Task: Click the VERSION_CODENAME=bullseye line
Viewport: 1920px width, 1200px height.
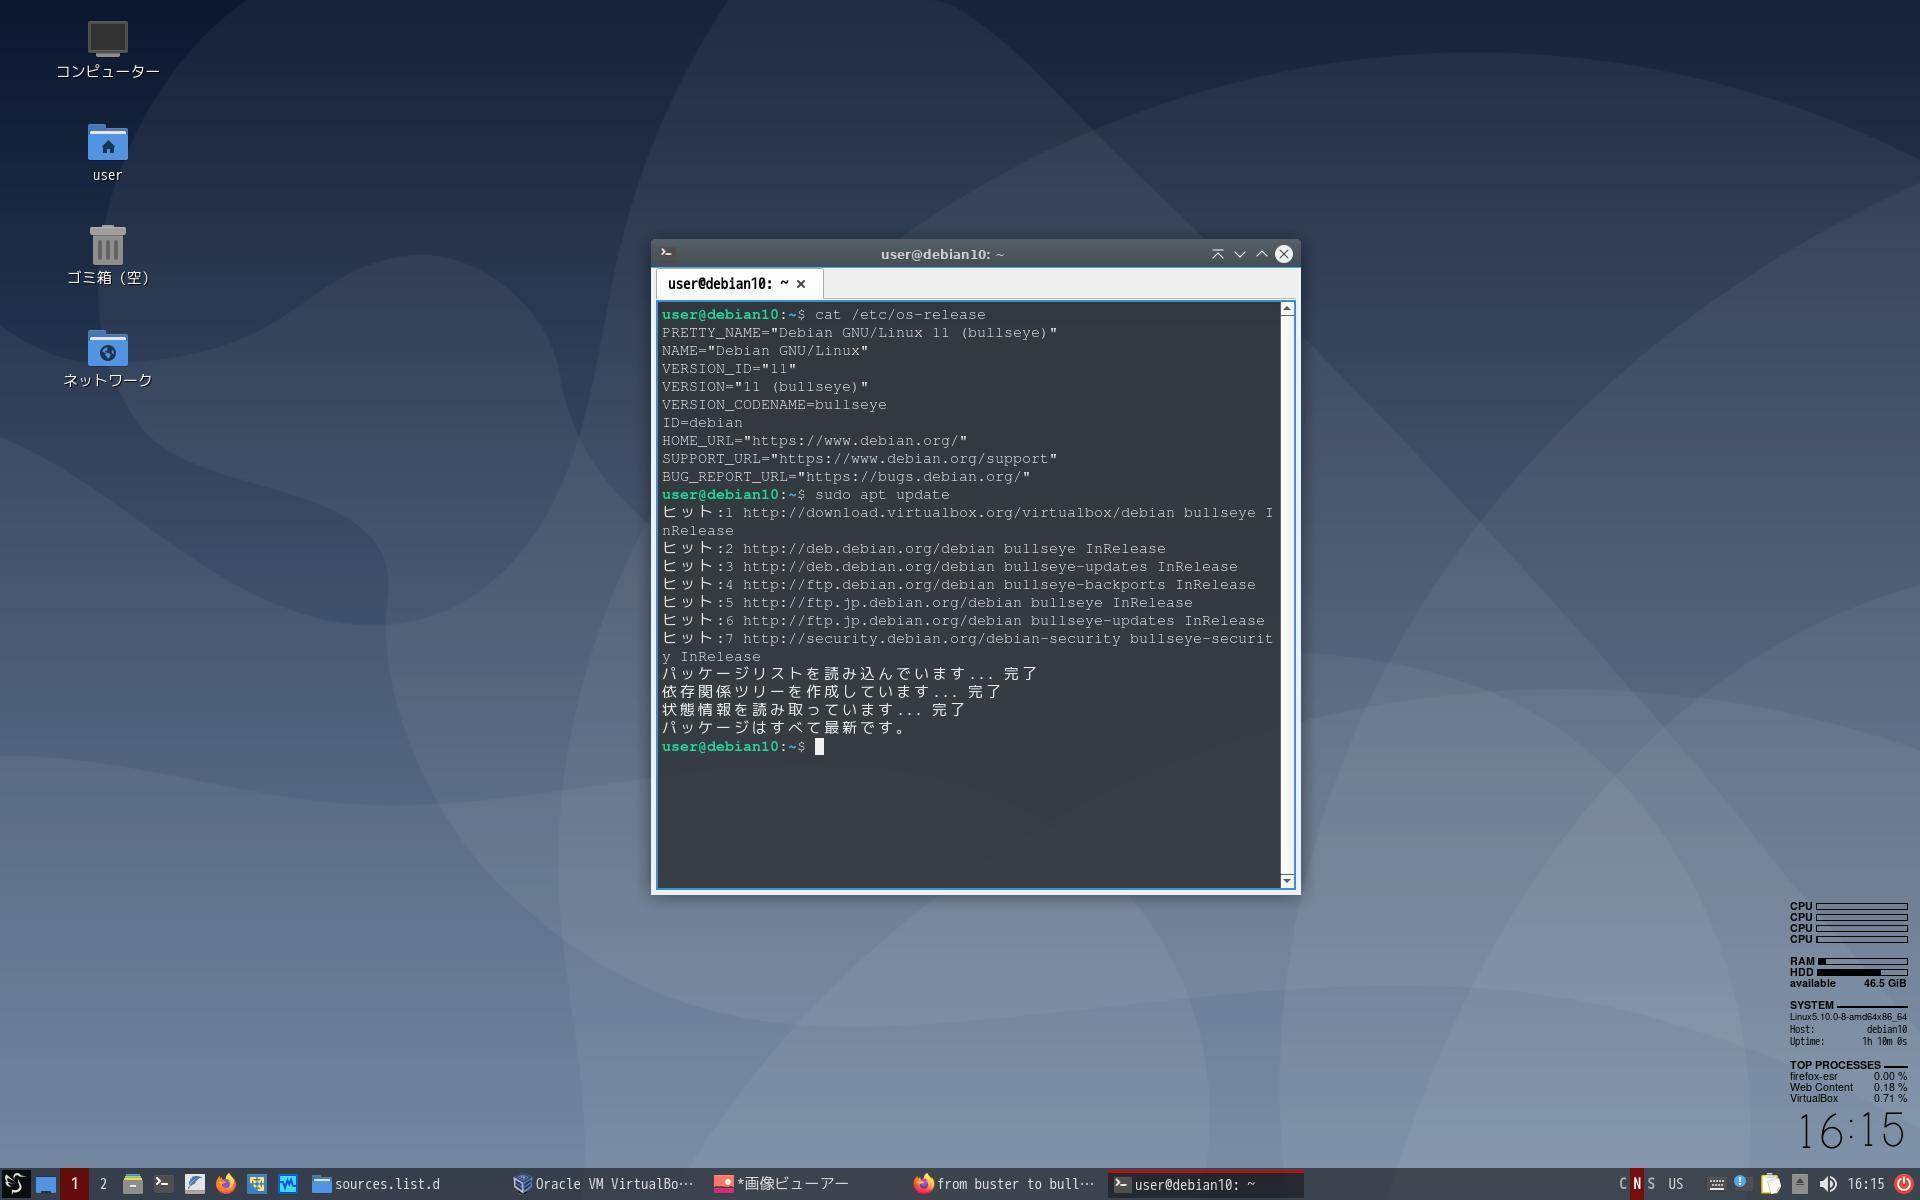Action: point(774,405)
